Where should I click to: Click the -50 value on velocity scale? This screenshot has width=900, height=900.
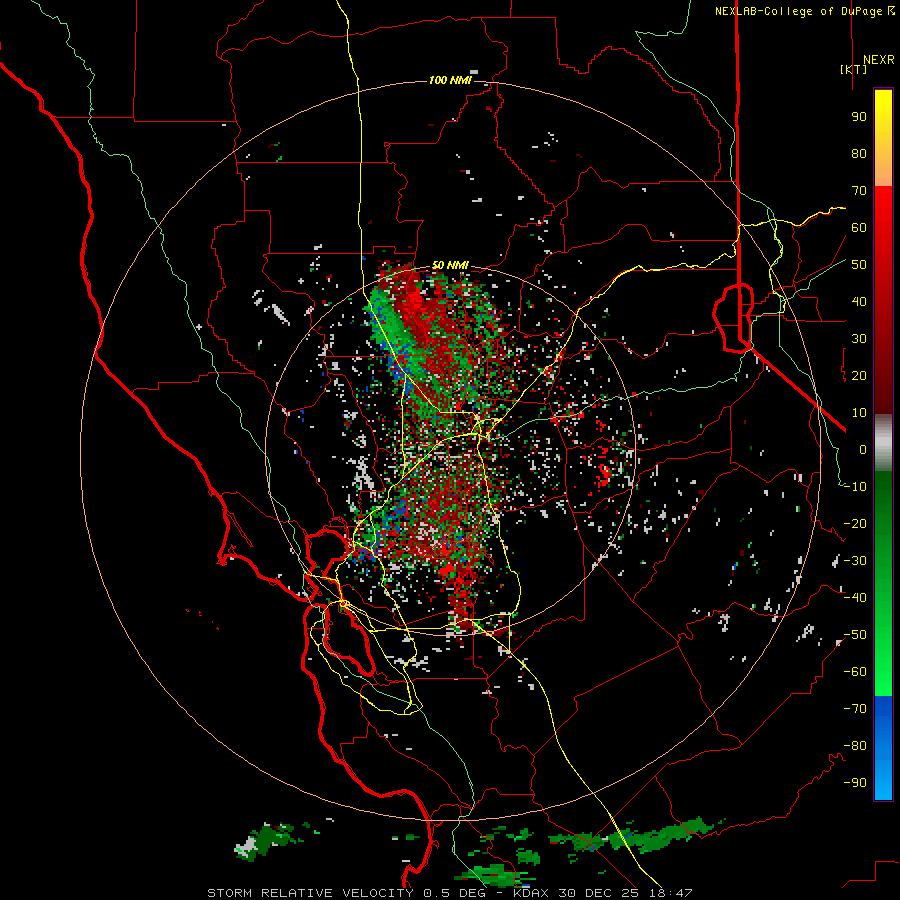click(855, 635)
